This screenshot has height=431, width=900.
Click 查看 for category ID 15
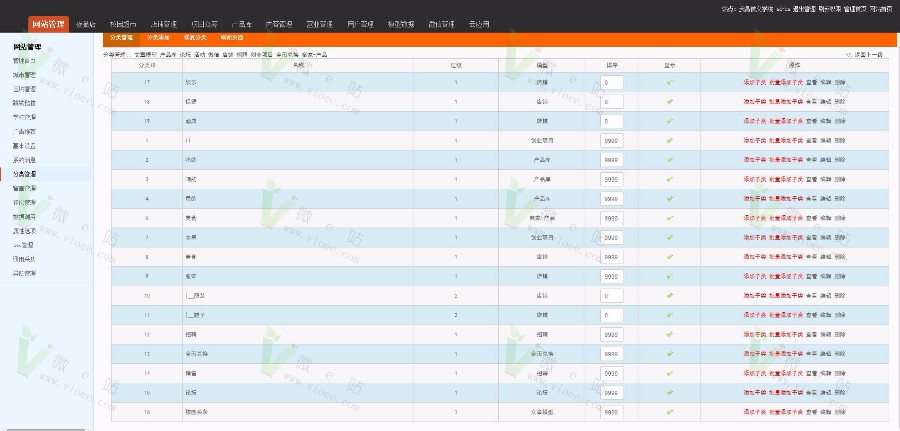click(811, 393)
